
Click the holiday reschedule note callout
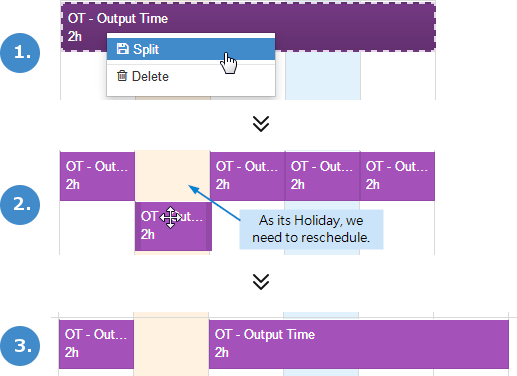point(311,229)
